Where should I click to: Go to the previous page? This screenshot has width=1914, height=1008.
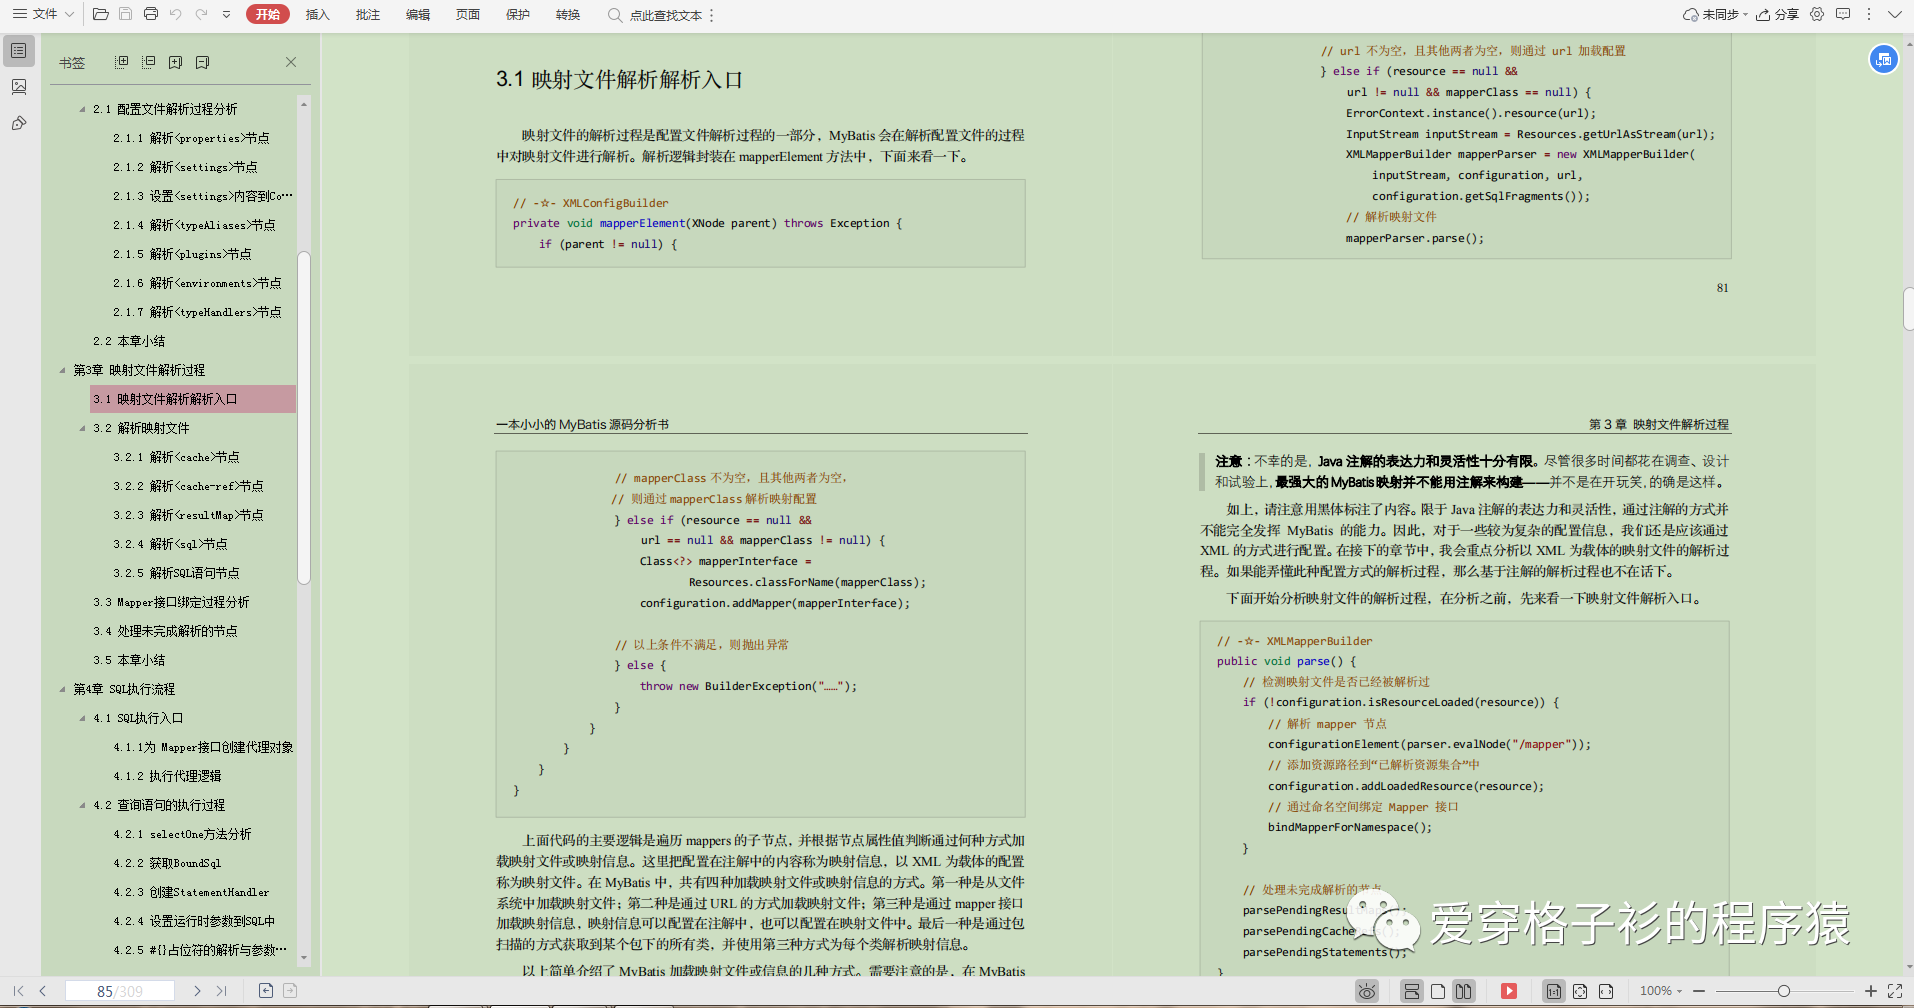[x=43, y=991]
